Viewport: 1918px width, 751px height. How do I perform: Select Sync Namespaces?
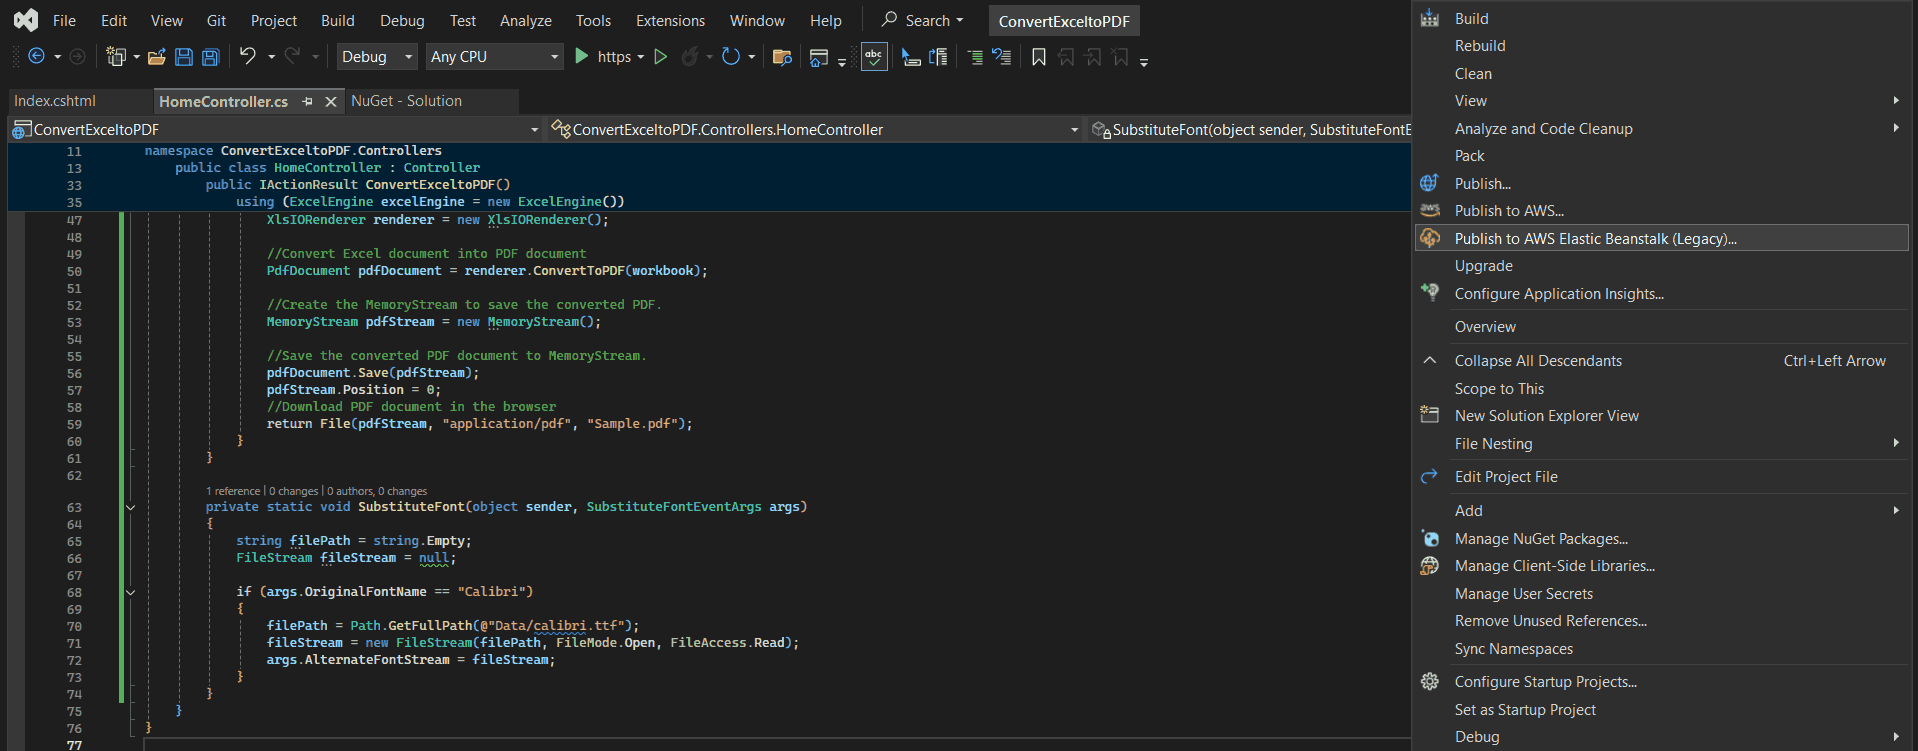tap(1662, 649)
